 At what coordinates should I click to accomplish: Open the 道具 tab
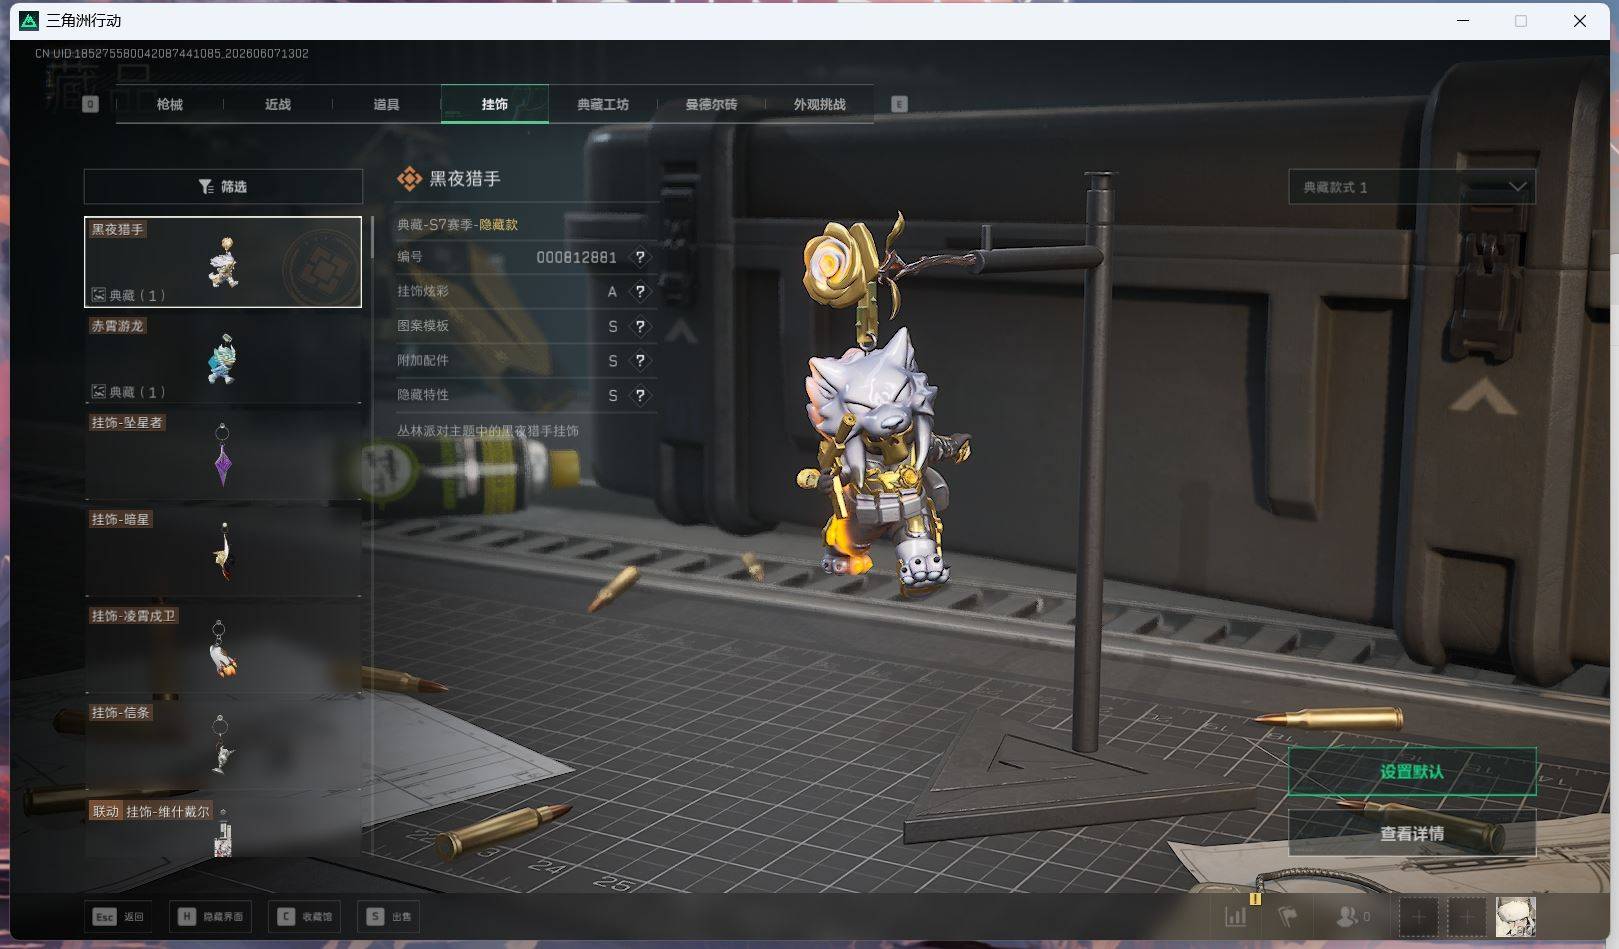[x=386, y=104]
